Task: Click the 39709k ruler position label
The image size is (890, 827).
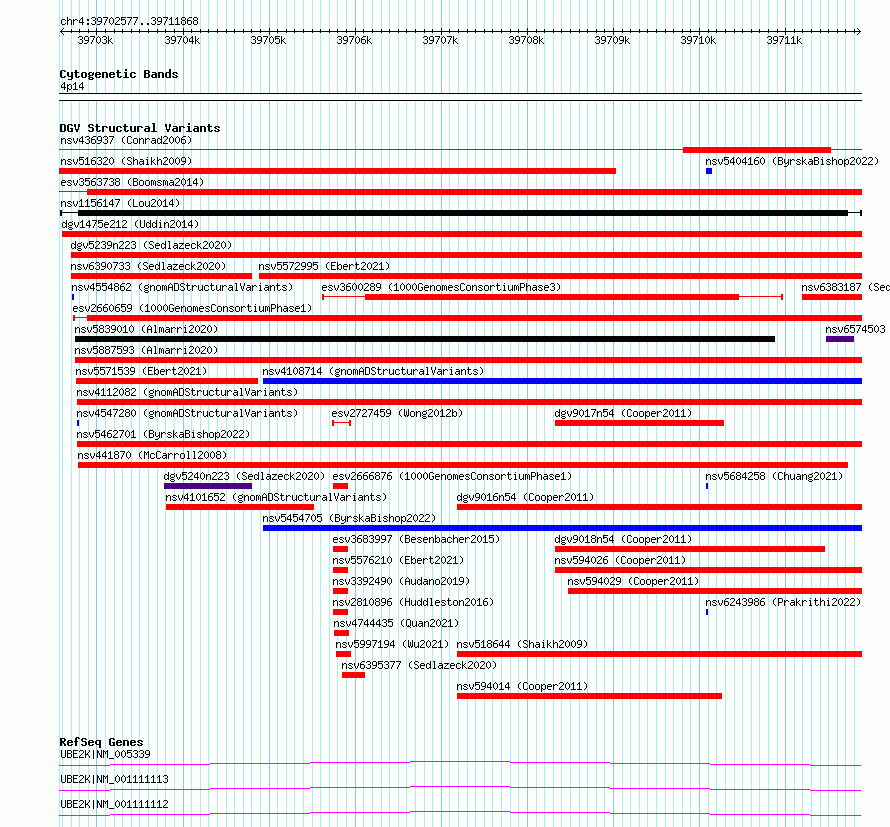Action: 612,40
